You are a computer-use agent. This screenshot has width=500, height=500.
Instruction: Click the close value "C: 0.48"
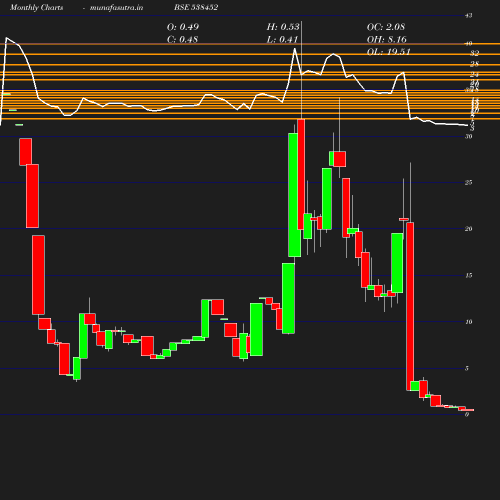click(x=182, y=40)
